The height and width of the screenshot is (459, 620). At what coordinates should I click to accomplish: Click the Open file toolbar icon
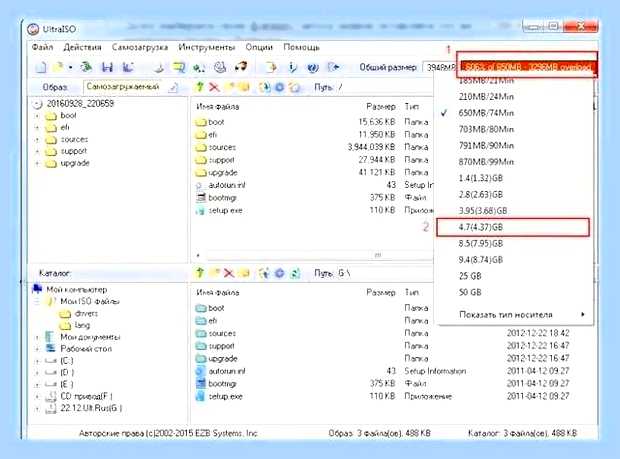(x=58, y=68)
